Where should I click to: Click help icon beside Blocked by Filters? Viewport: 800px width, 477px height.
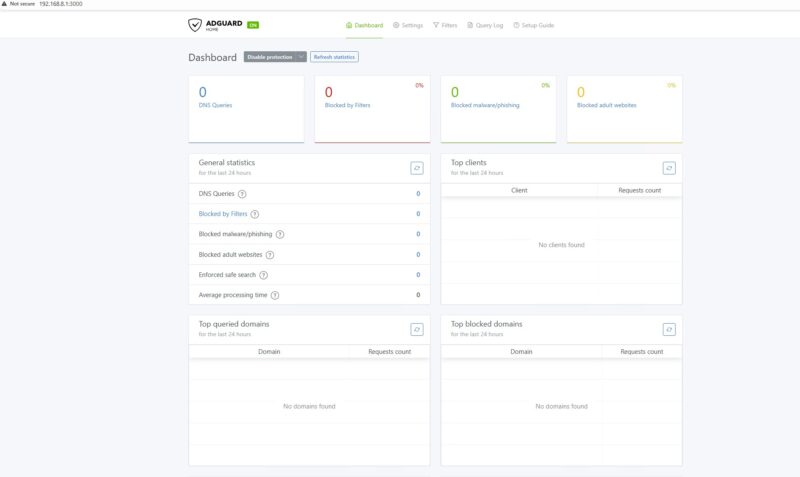(x=255, y=214)
